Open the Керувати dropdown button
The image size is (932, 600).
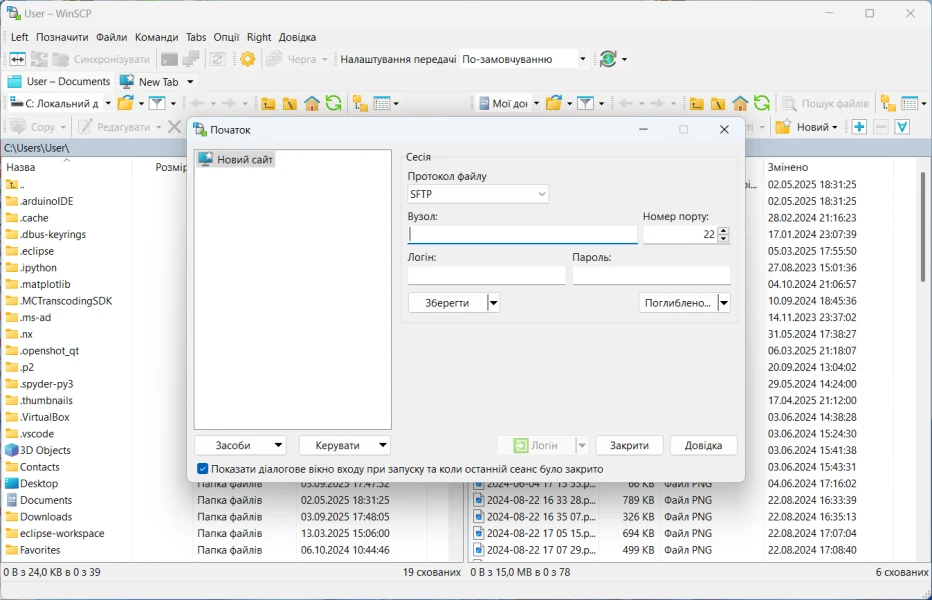(x=345, y=445)
